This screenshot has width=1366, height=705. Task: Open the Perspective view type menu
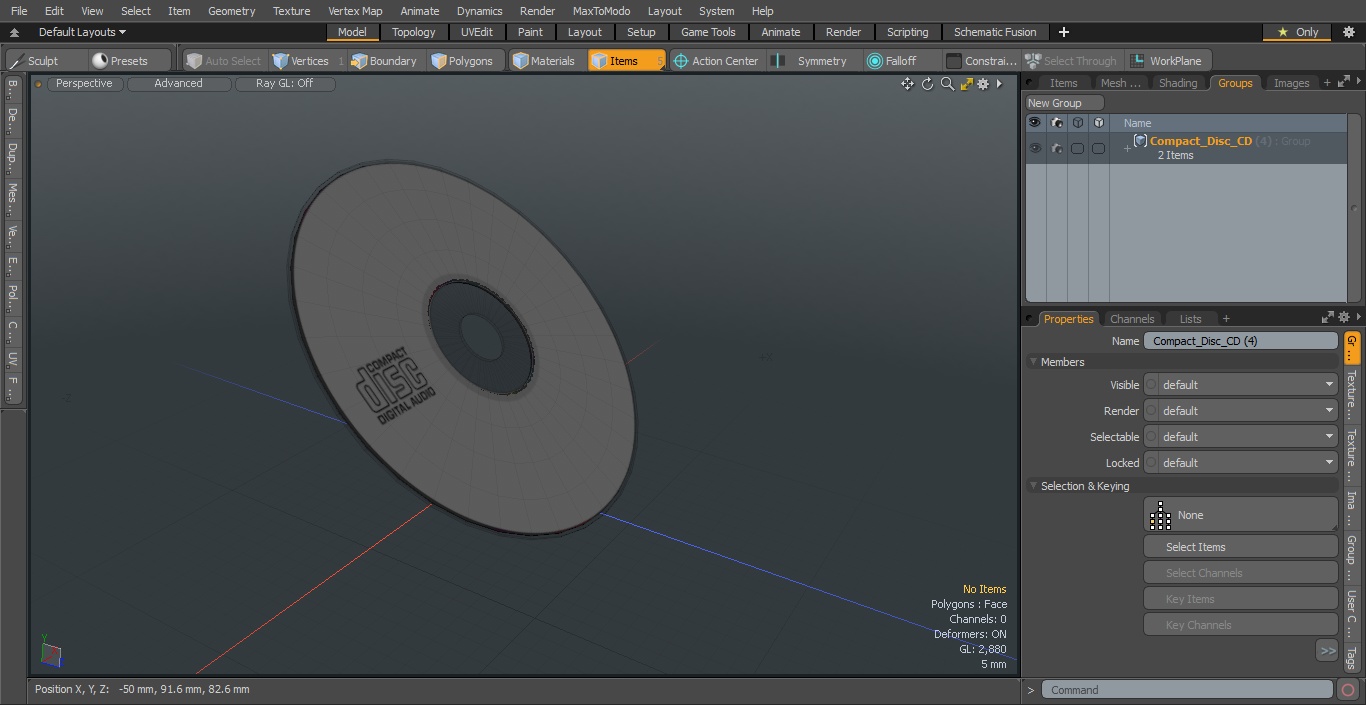[x=84, y=84]
